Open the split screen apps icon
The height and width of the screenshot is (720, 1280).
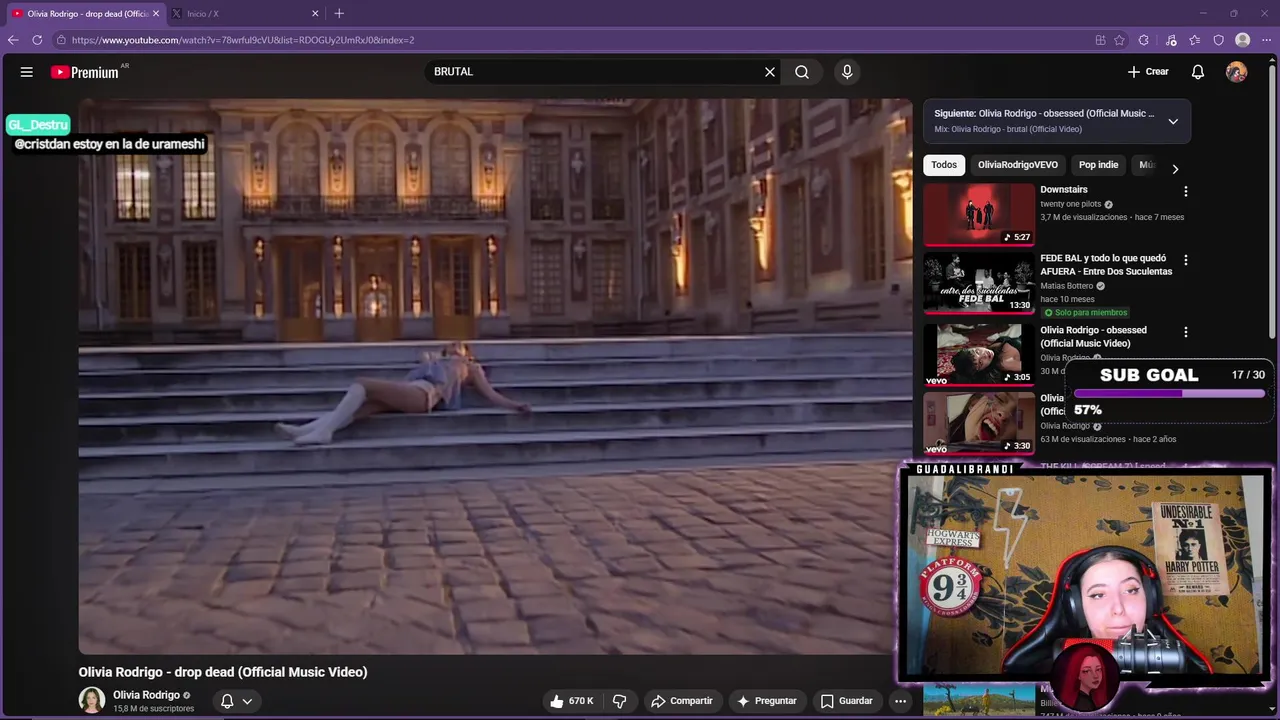tap(1100, 40)
